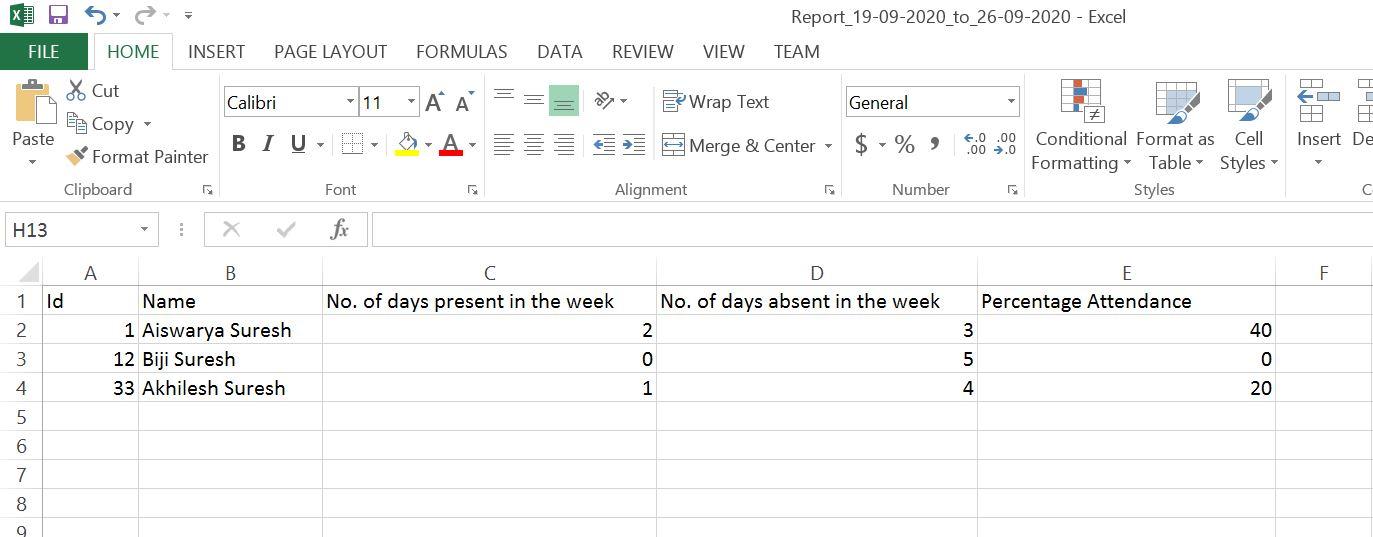
Task: Click the Insert Function fx icon
Action: point(339,230)
